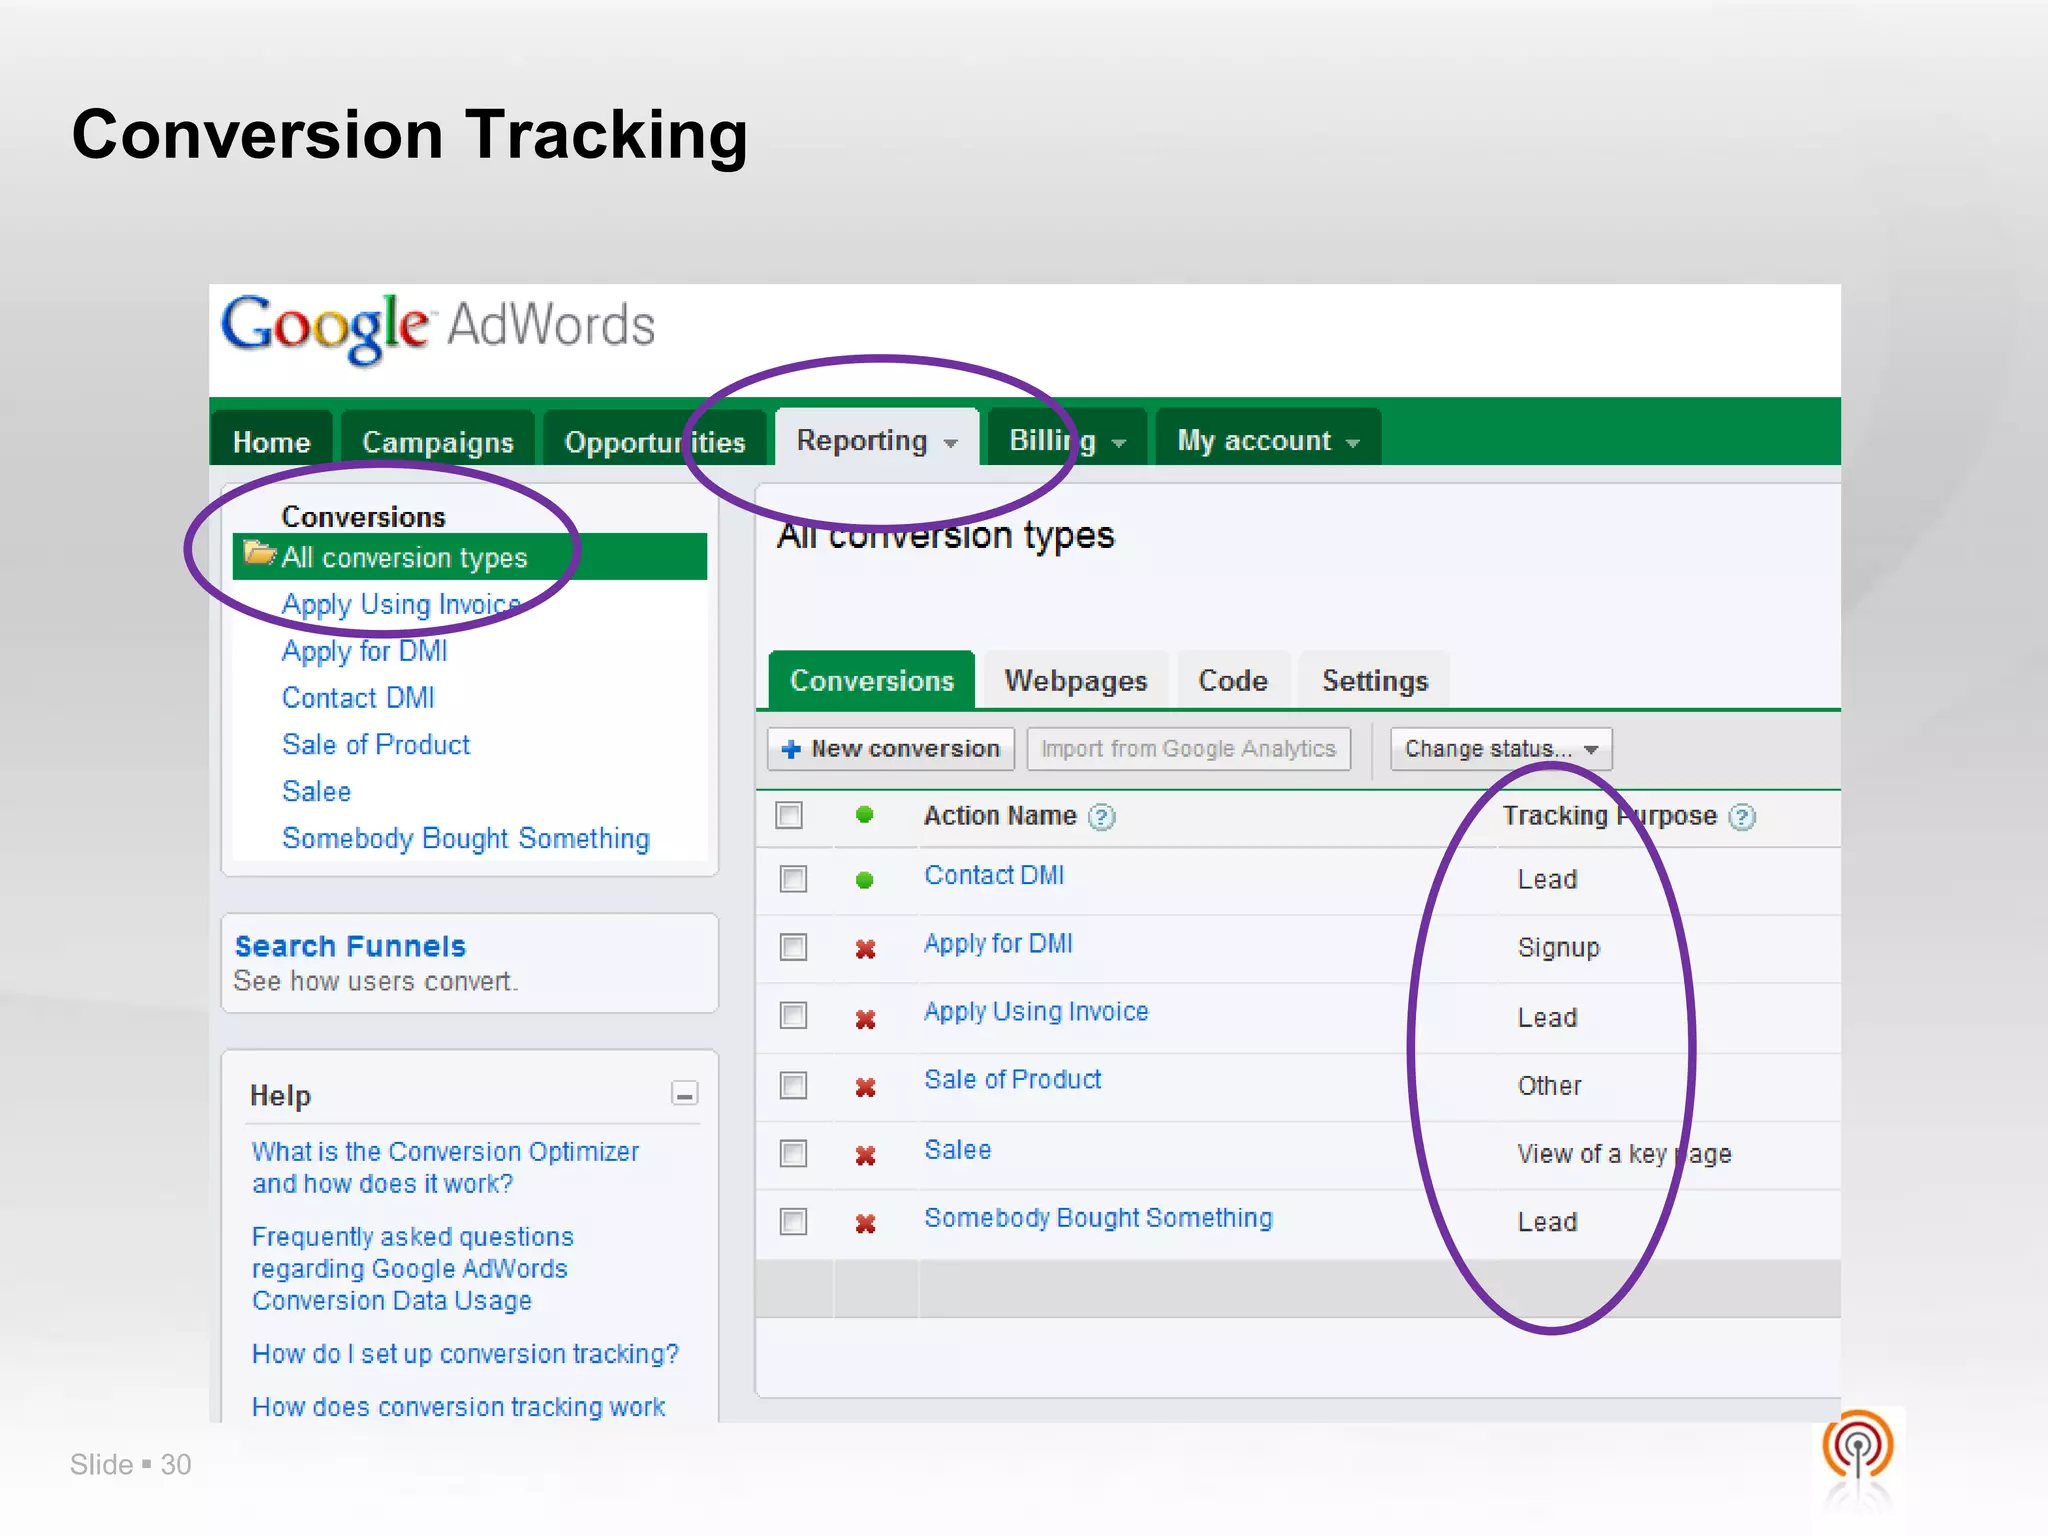Click the New conversion button
The width and height of the screenshot is (2048, 1536).
tap(891, 749)
